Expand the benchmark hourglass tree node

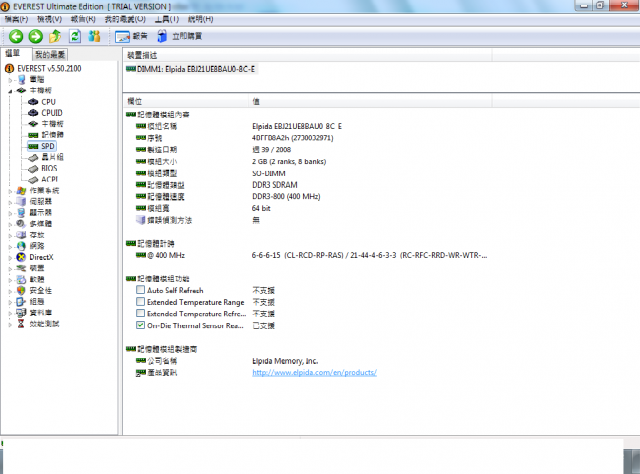click(10, 324)
